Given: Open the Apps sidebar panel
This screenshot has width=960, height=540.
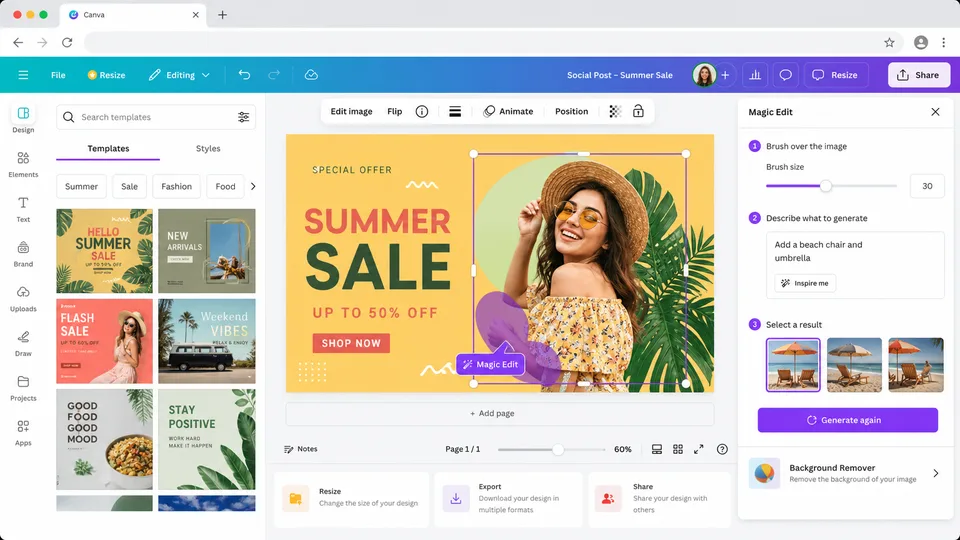Looking at the screenshot, I should [x=23, y=432].
